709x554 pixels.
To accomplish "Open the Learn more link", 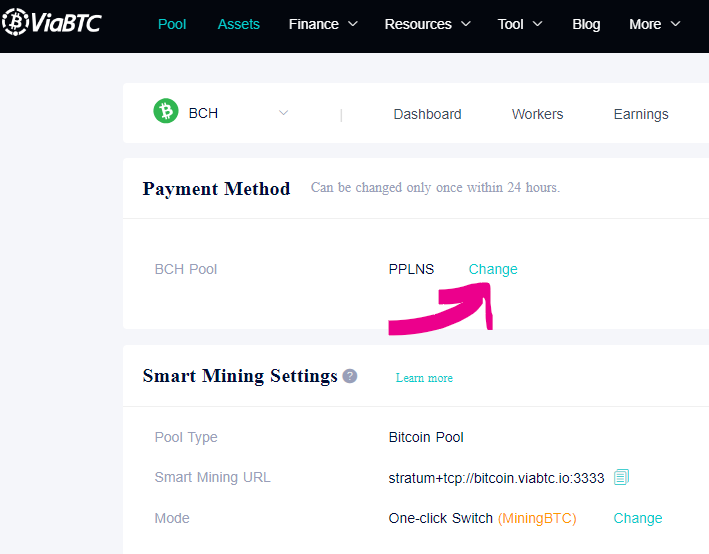I will coord(424,378).
